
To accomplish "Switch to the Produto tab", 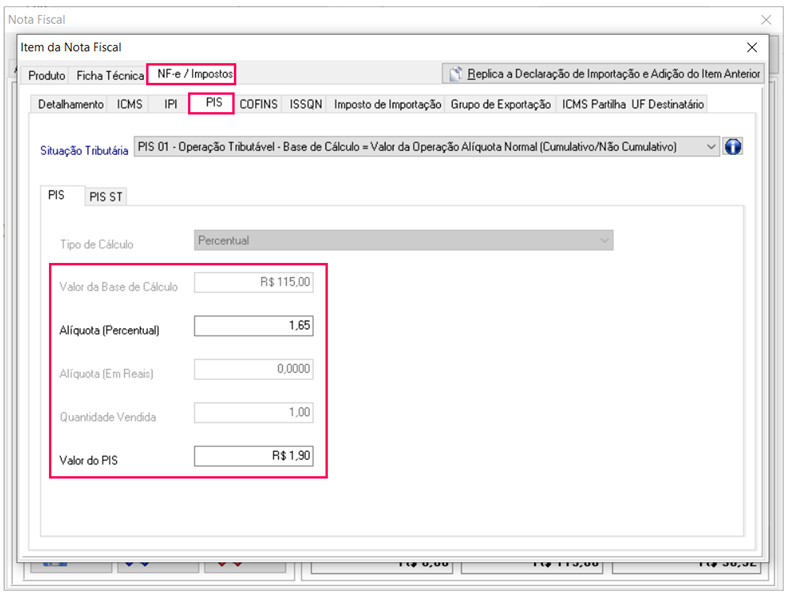I will coord(47,75).
